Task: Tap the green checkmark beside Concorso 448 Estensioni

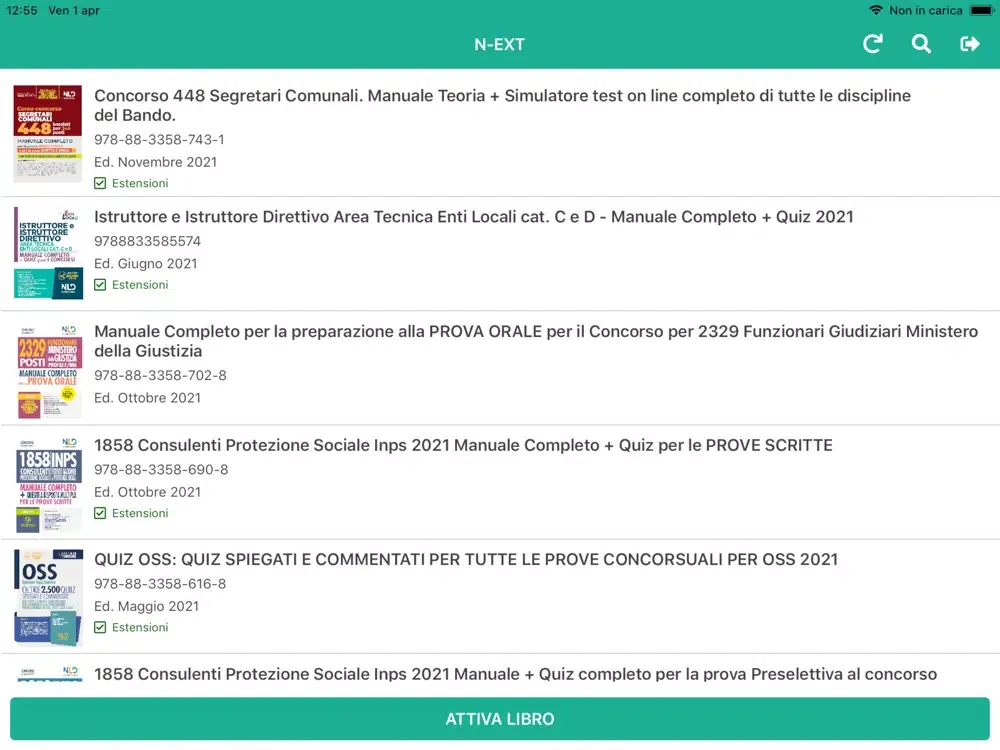Action: pos(100,183)
